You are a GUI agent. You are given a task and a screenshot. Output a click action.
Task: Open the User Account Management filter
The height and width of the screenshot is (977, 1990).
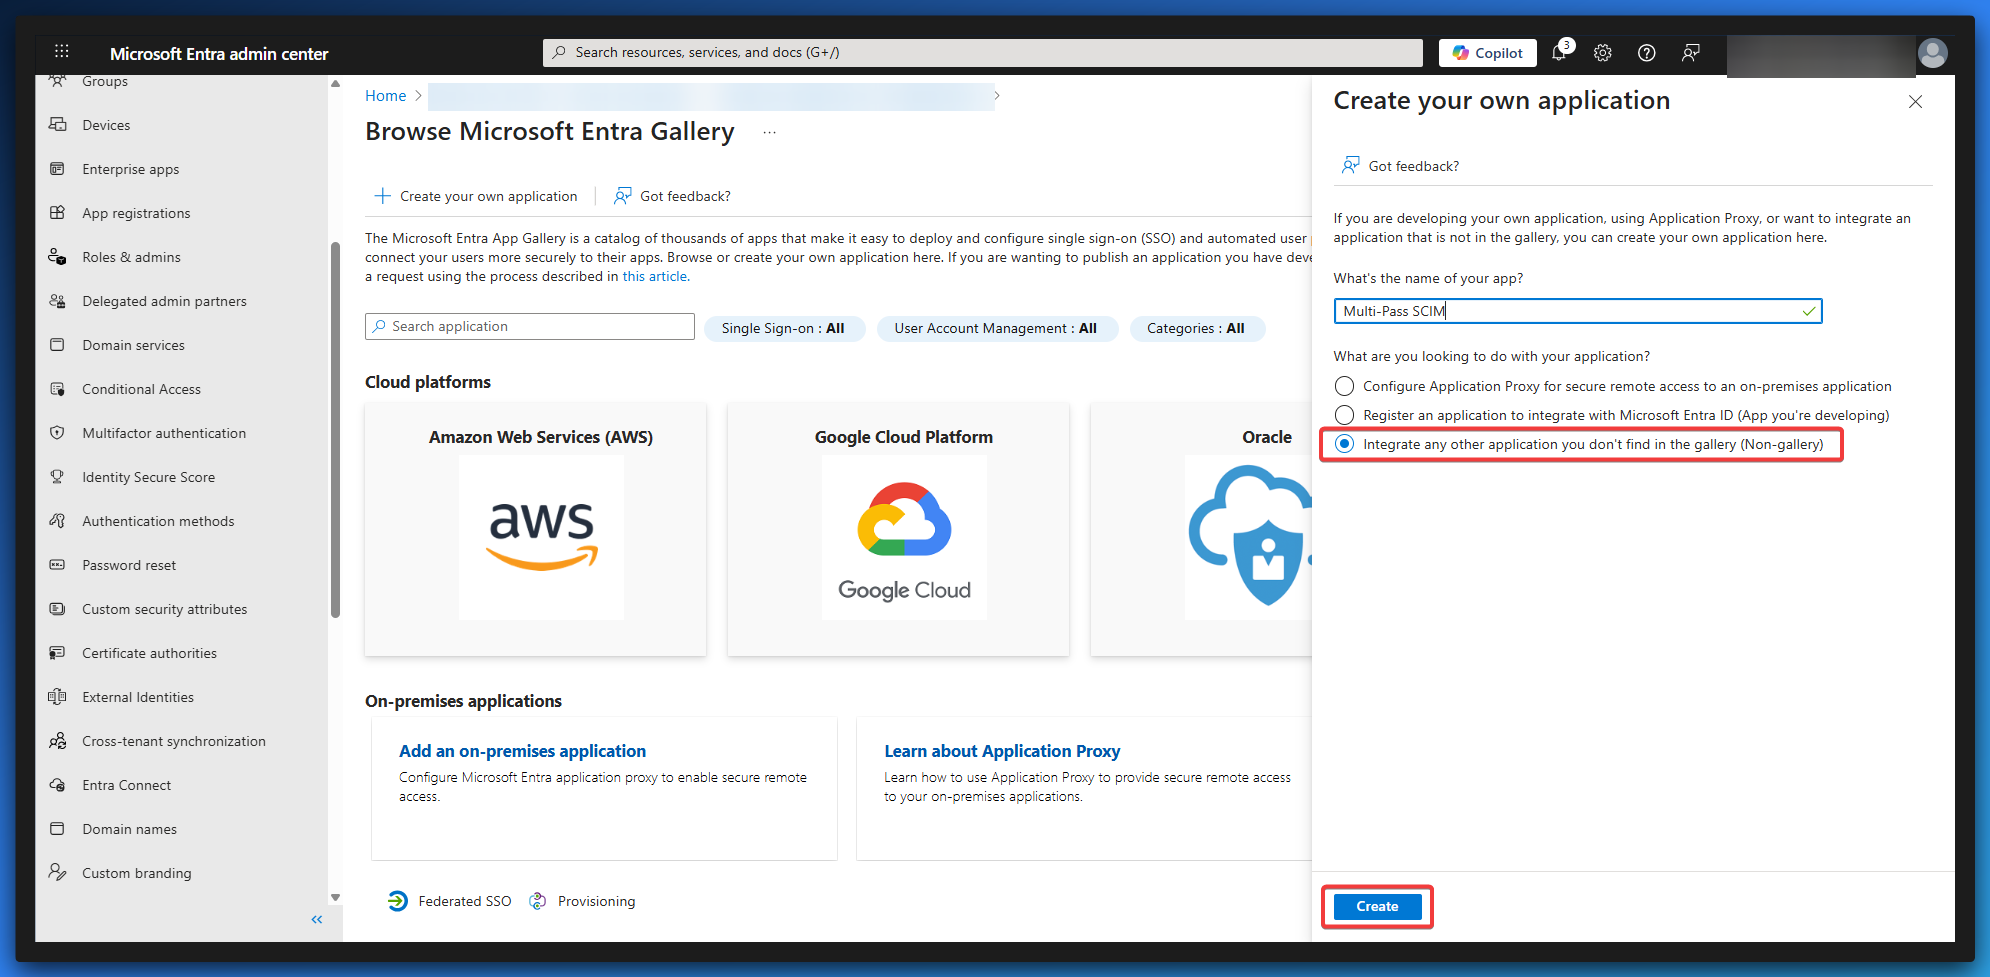point(996,328)
